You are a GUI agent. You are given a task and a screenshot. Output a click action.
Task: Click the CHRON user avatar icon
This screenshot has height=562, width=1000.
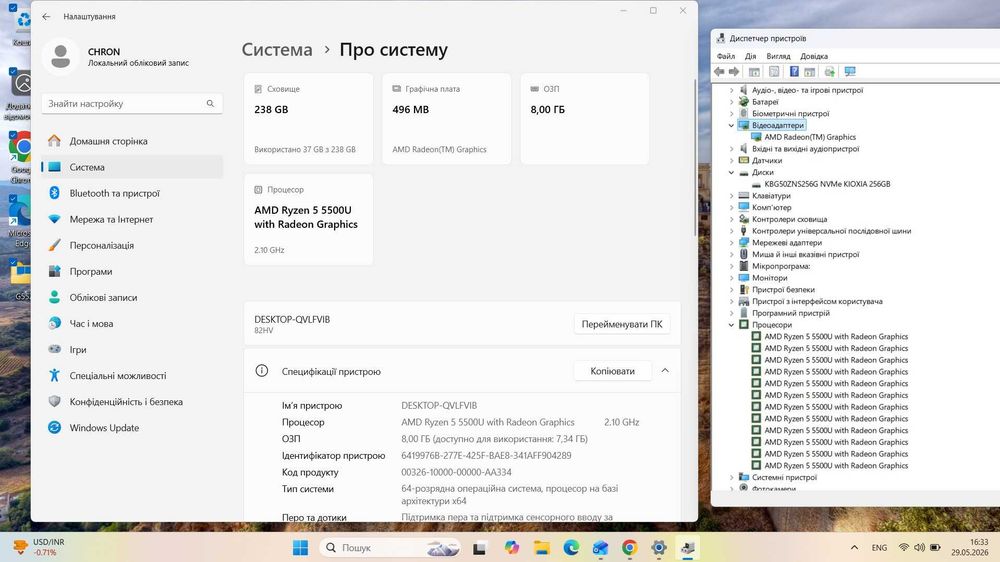(x=61, y=56)
